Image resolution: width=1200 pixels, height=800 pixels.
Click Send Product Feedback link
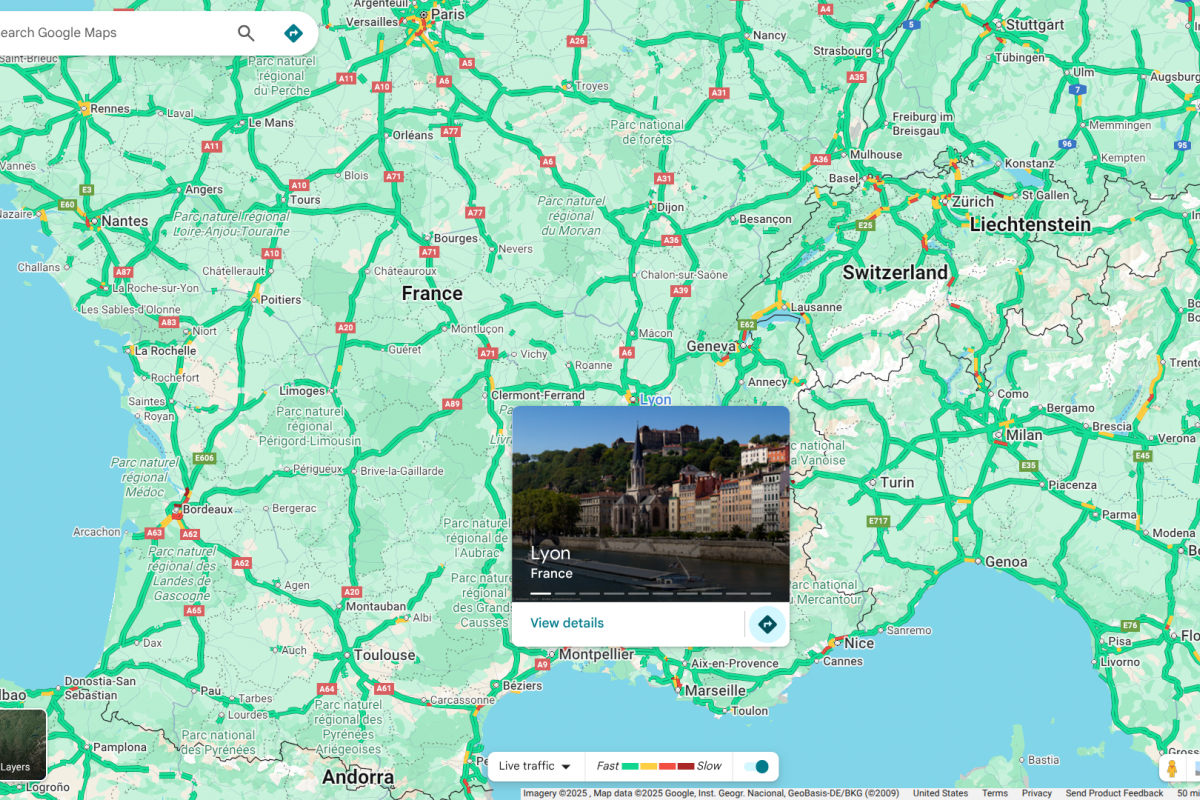click(1114, 793)
